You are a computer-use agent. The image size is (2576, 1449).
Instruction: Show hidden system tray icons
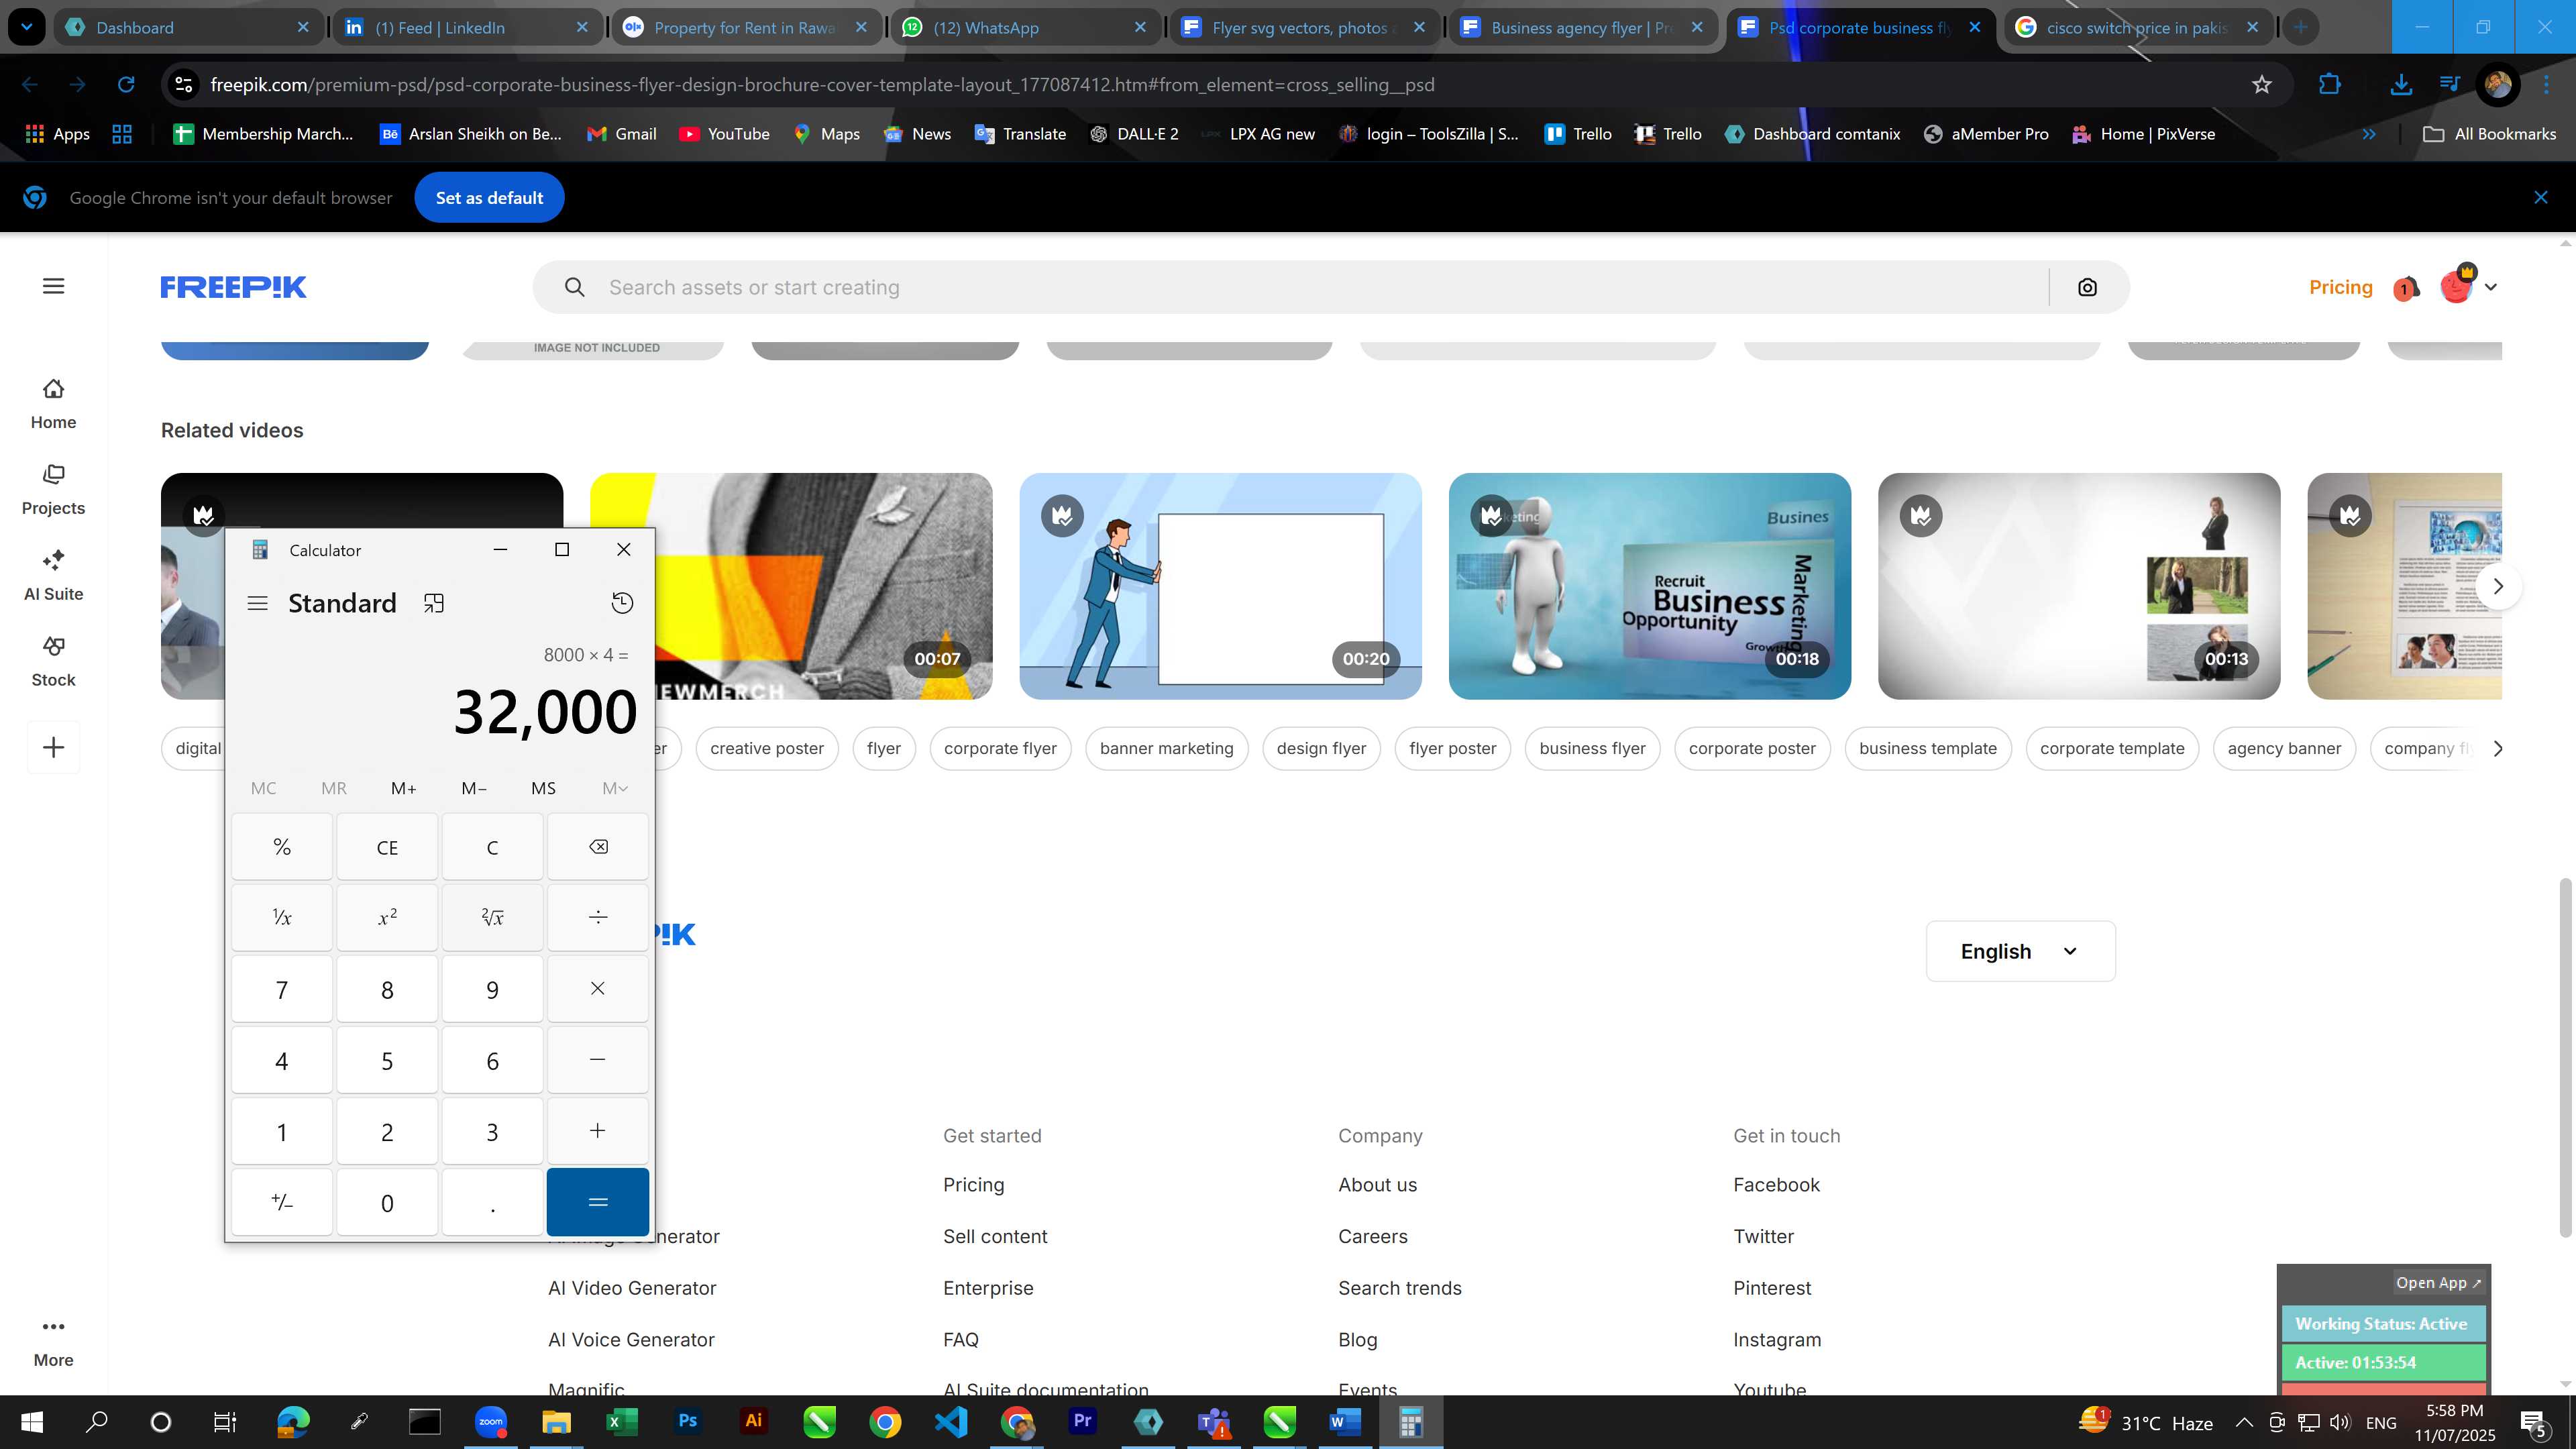[2244, 1422]
